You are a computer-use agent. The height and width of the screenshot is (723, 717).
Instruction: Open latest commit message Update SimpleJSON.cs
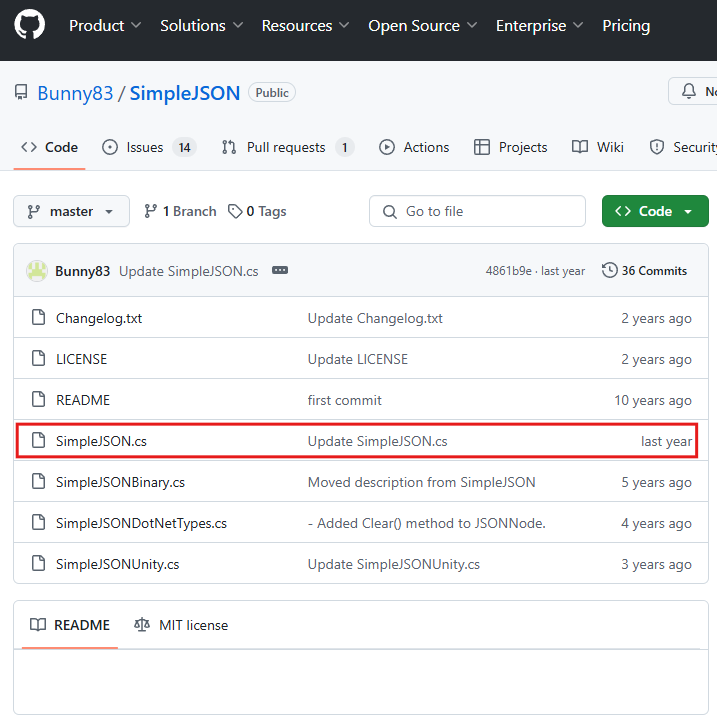click(189, 271)
